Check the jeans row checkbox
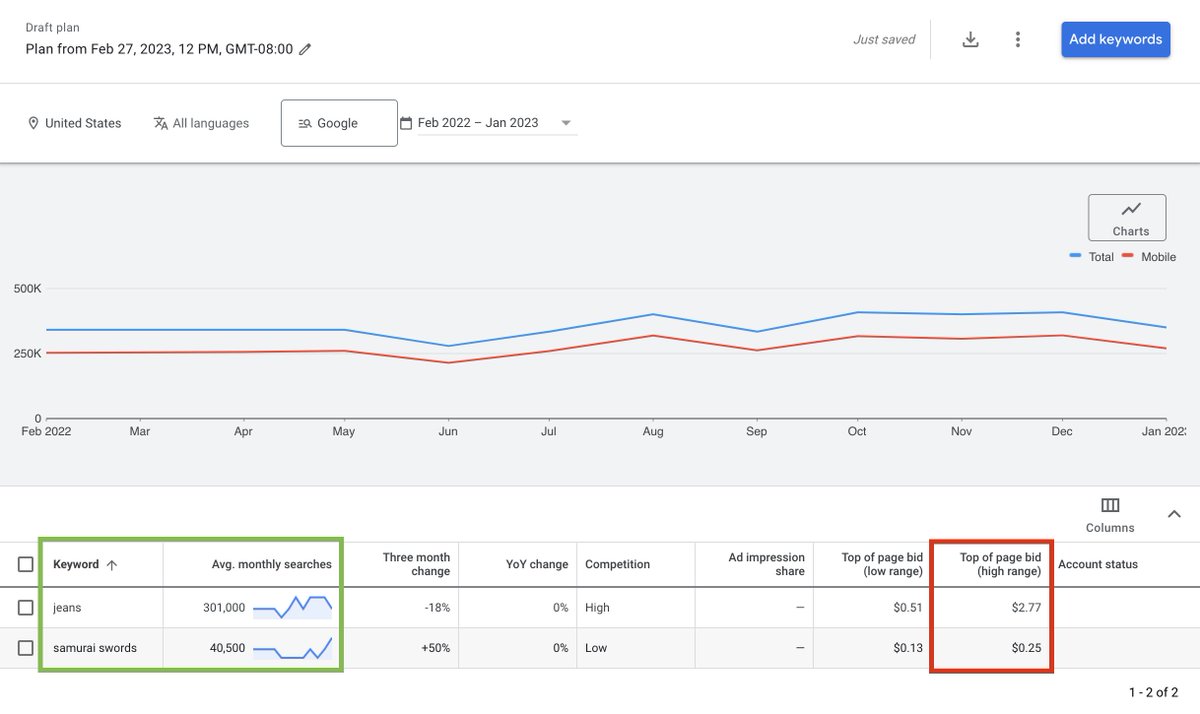 tap(26, 607)
